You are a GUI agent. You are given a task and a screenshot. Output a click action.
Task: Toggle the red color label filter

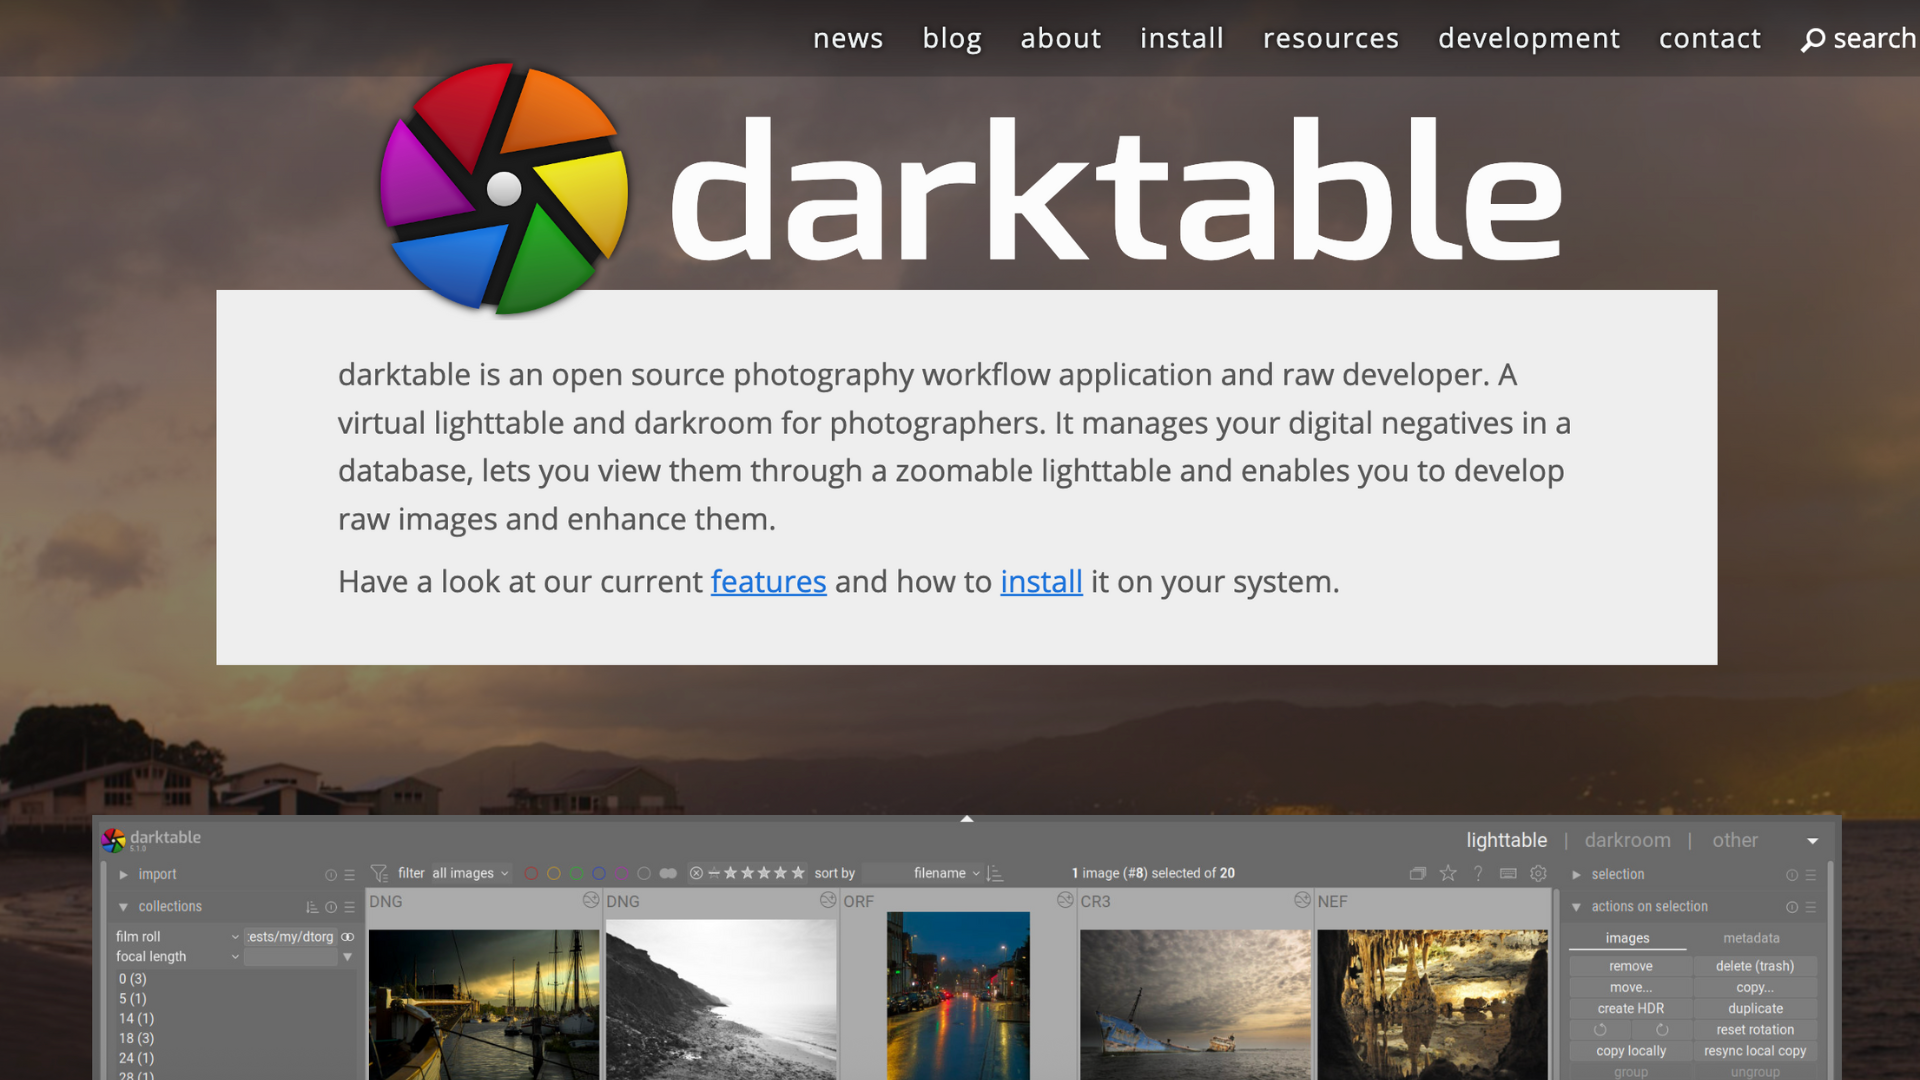(x=531, y=873)
